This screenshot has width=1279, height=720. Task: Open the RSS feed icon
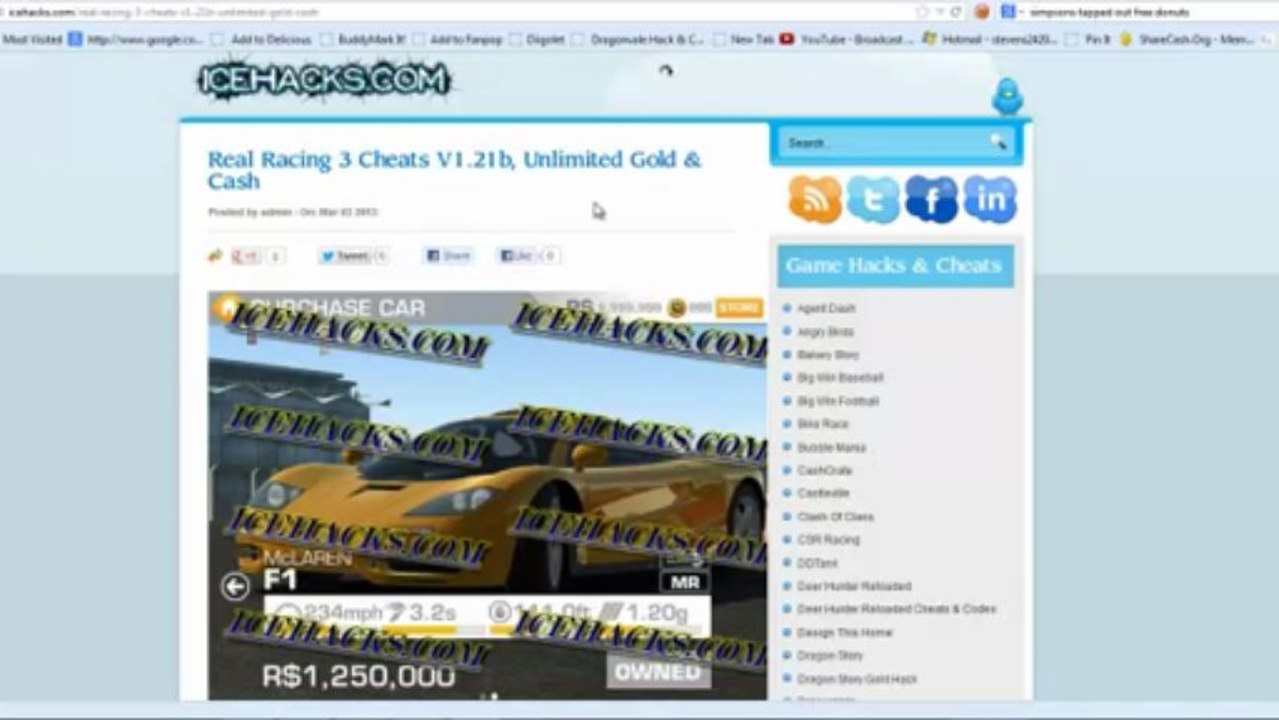pyautogui.click(x=815, y=199)
